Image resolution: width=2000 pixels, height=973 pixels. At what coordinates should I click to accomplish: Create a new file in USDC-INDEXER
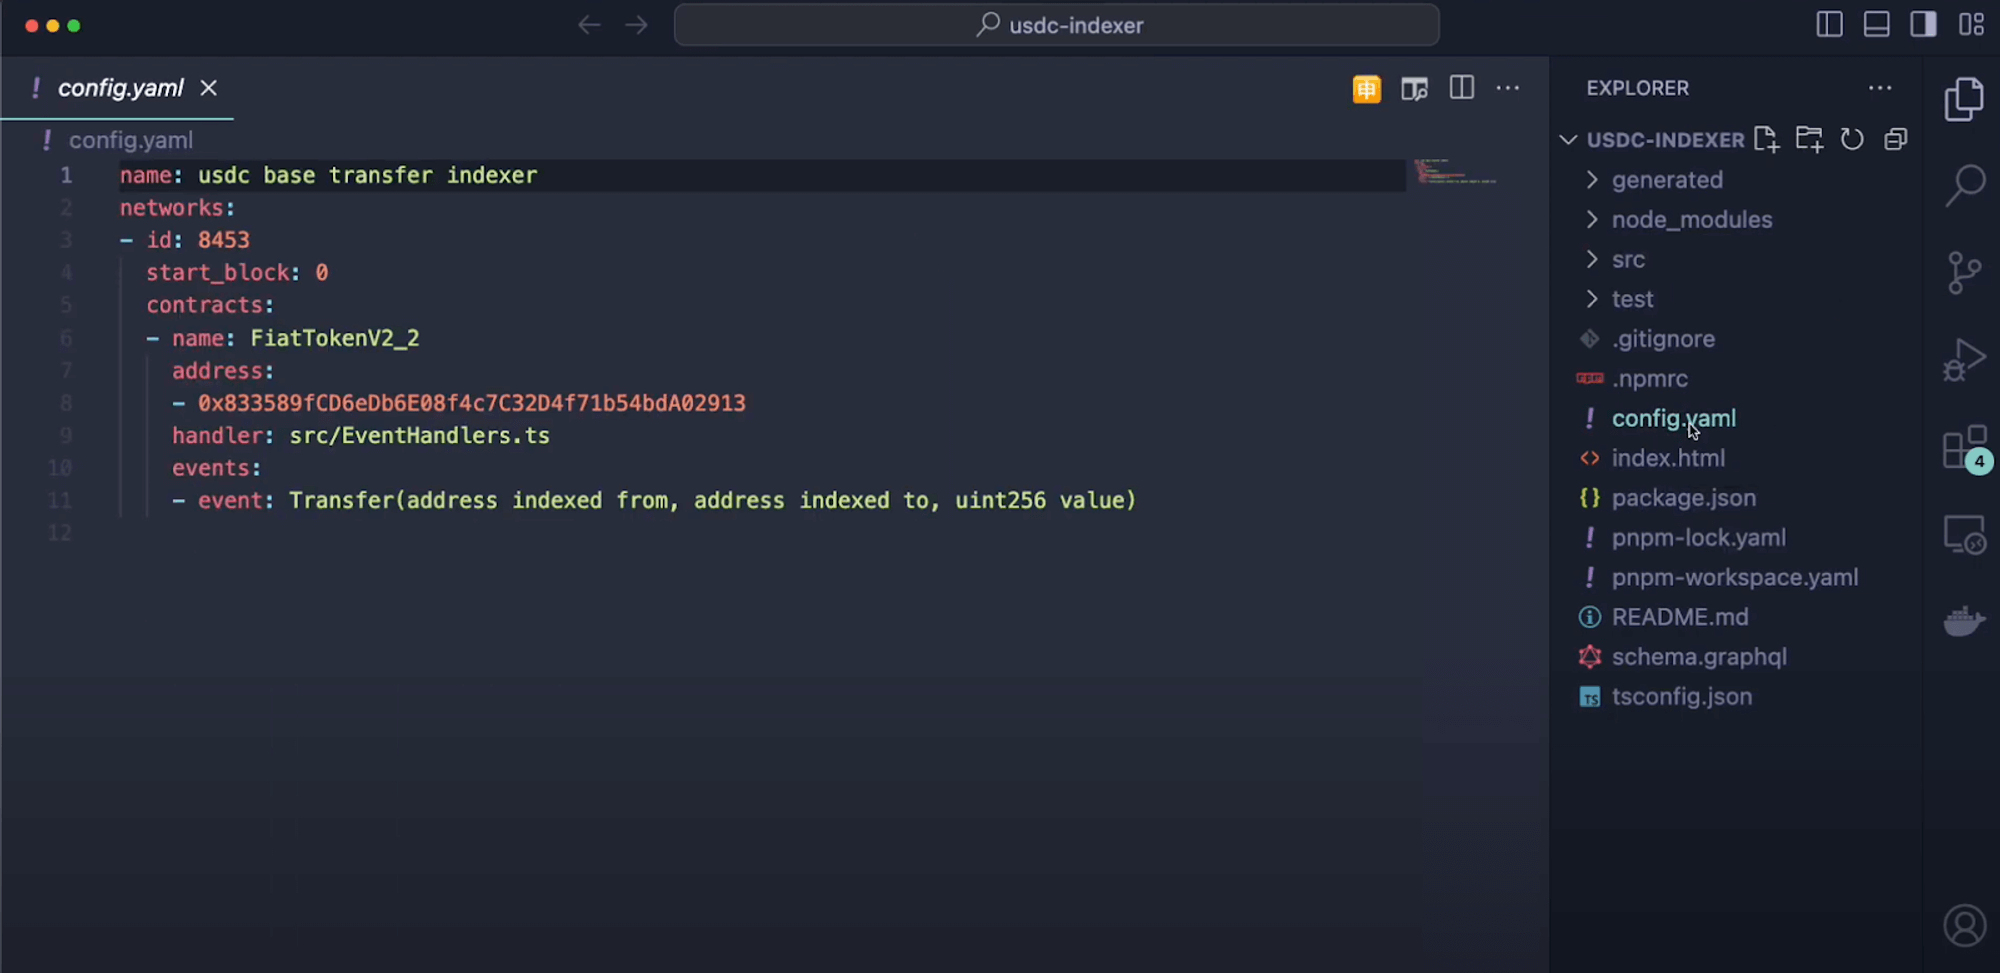pyautogui.click(x=1767, y=139)
